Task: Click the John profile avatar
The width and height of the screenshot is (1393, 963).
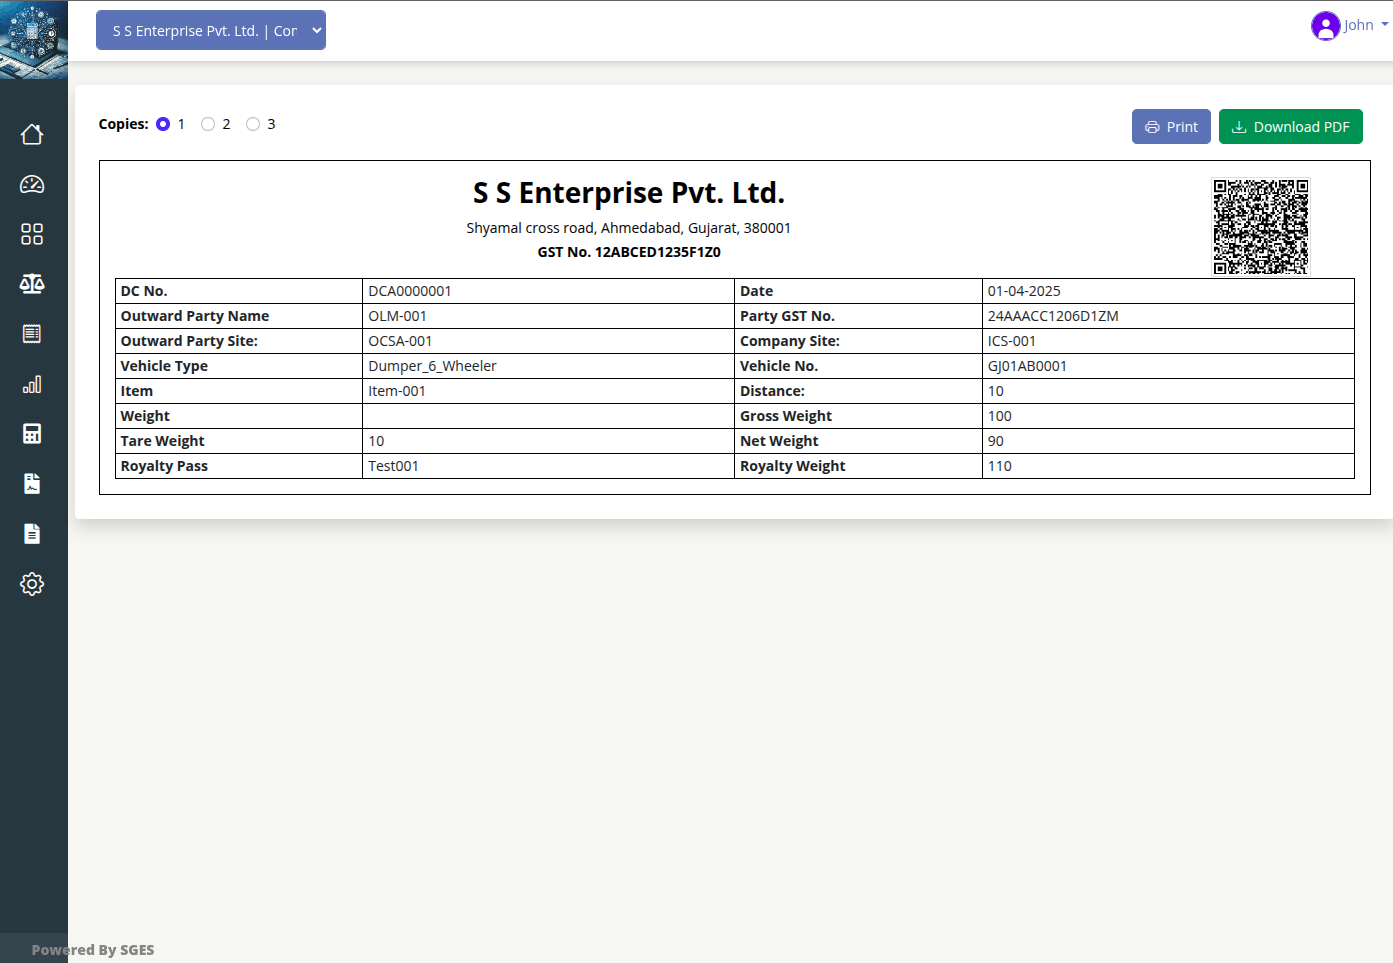Action: tap(1325, 26)
